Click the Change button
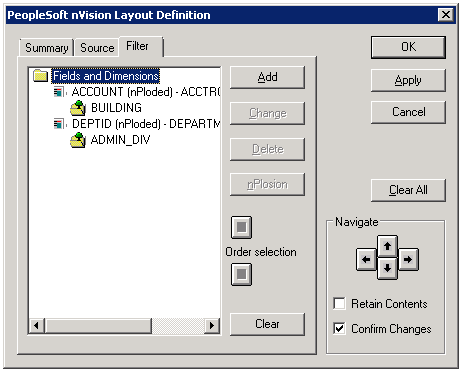The width and height of the screenshot is (462, 372). 267,113
